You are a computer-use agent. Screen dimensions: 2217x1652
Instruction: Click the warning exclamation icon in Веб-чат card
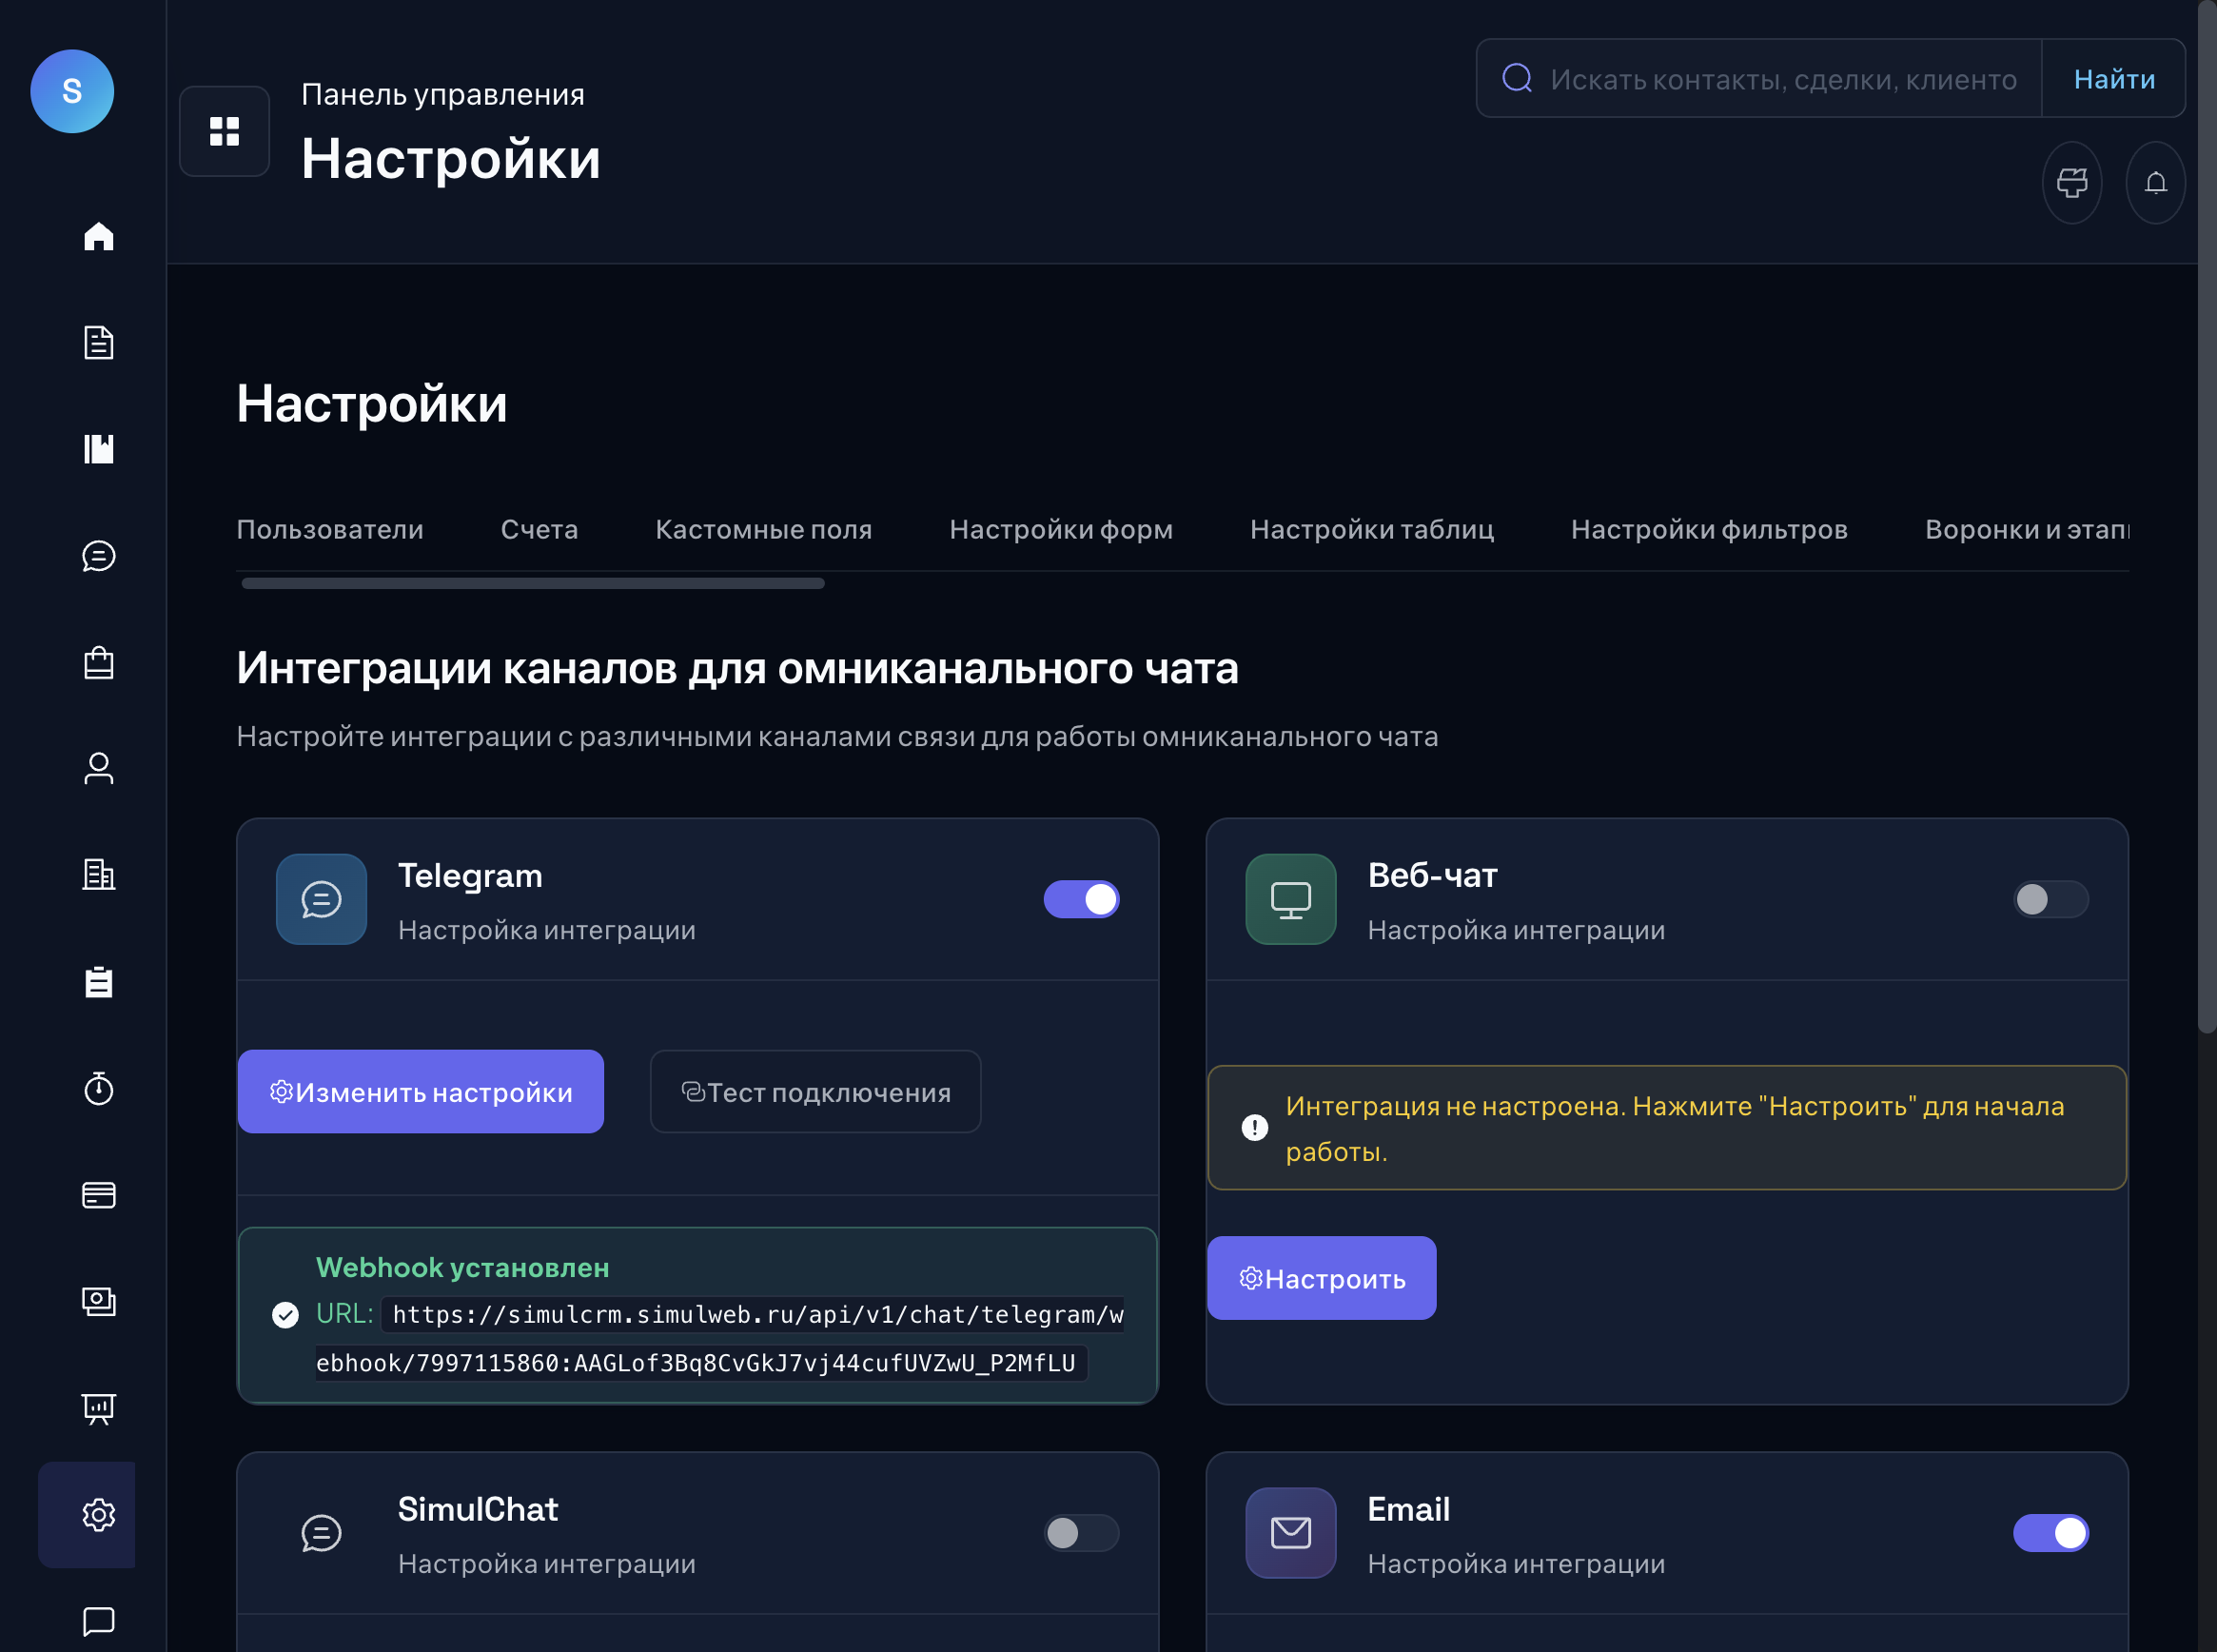point(1254,1128)
